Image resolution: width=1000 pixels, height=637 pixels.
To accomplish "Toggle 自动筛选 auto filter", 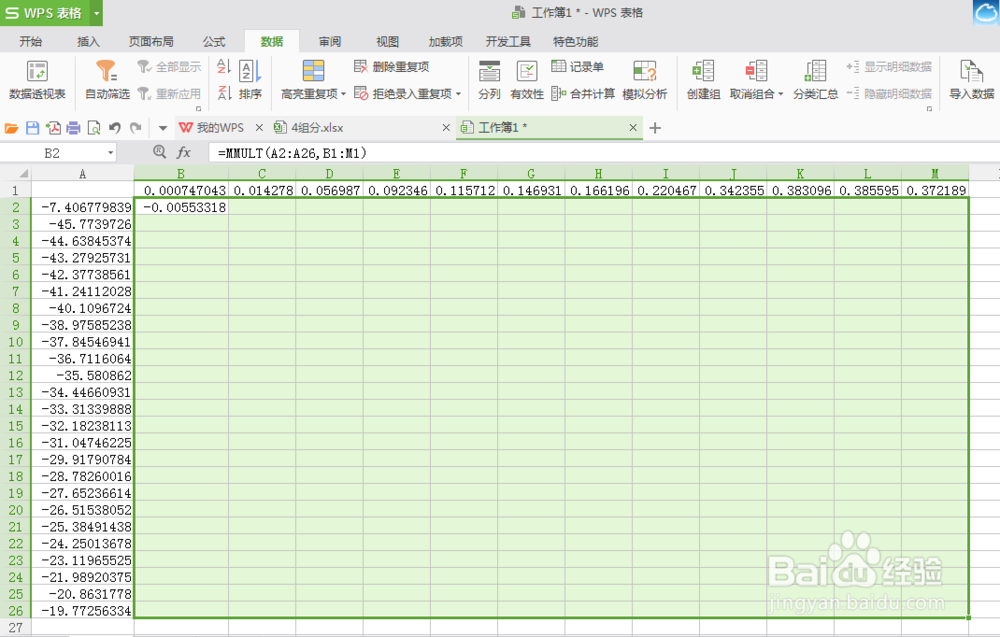I will [x=107, y=80].
